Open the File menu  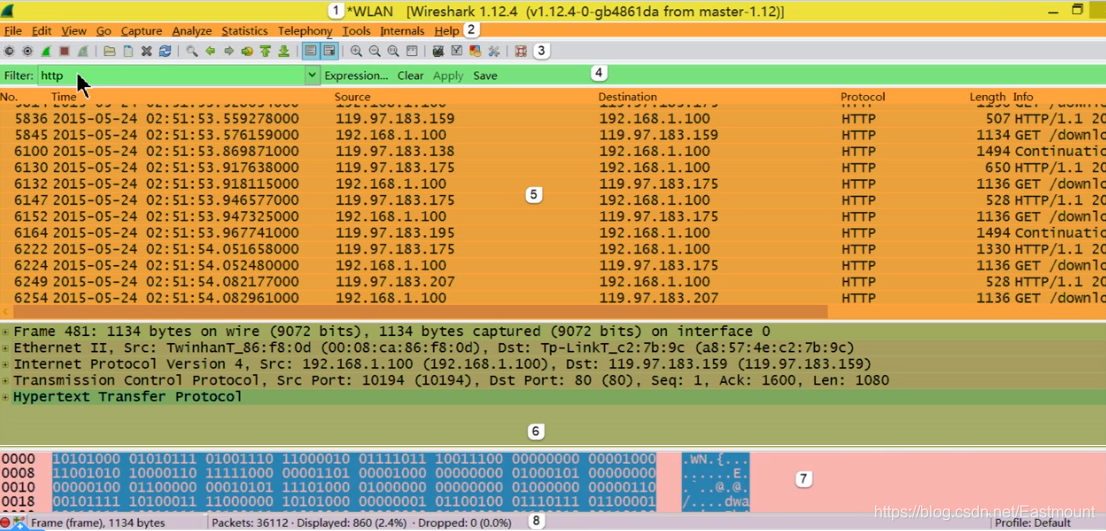(x=13, y=31)
